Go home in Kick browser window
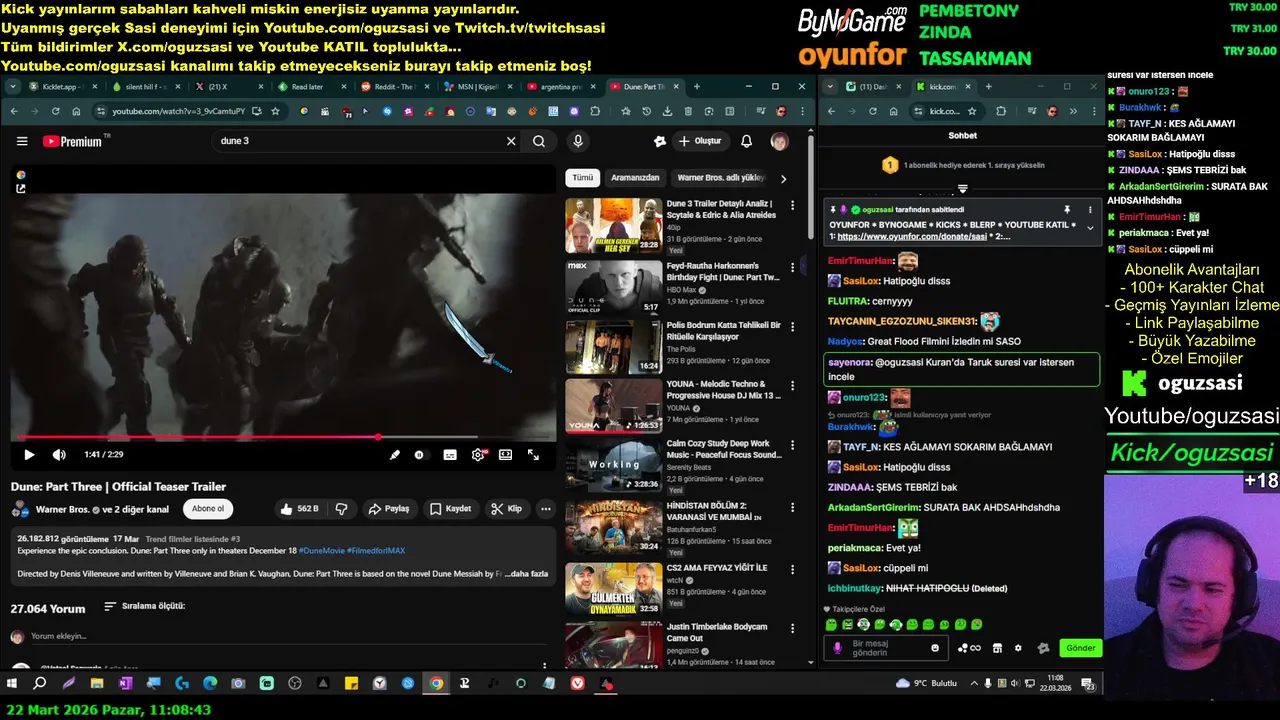Viewport: 1280px width, 720px height. click(894, 111)
